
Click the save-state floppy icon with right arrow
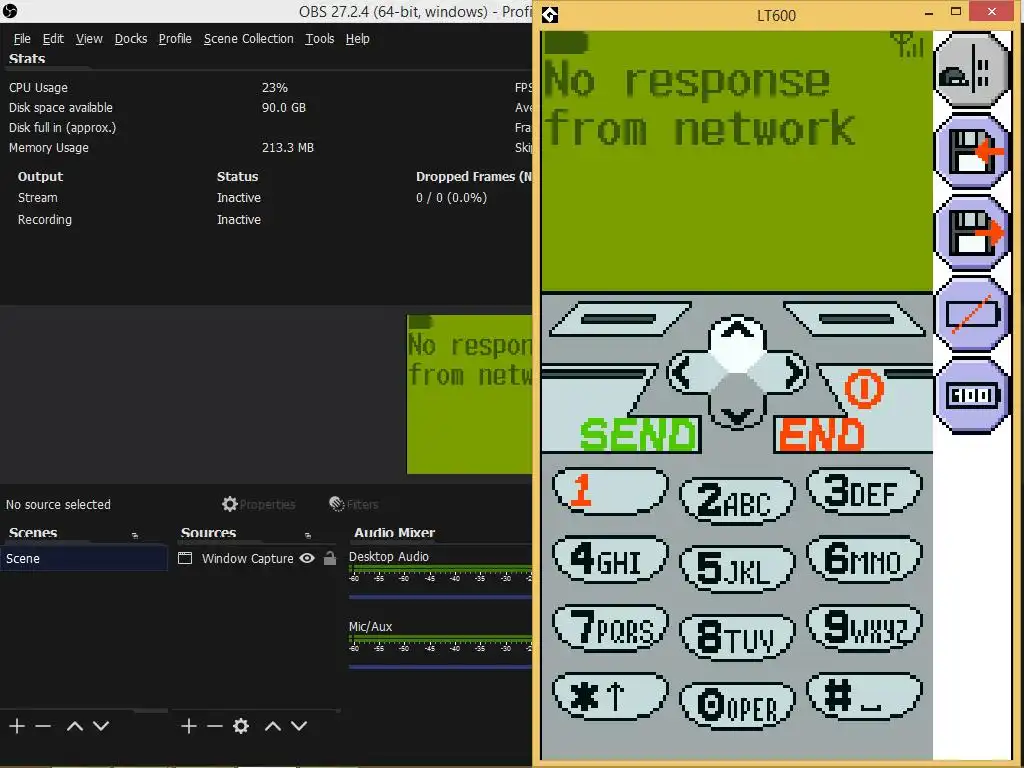click(972, 233)
